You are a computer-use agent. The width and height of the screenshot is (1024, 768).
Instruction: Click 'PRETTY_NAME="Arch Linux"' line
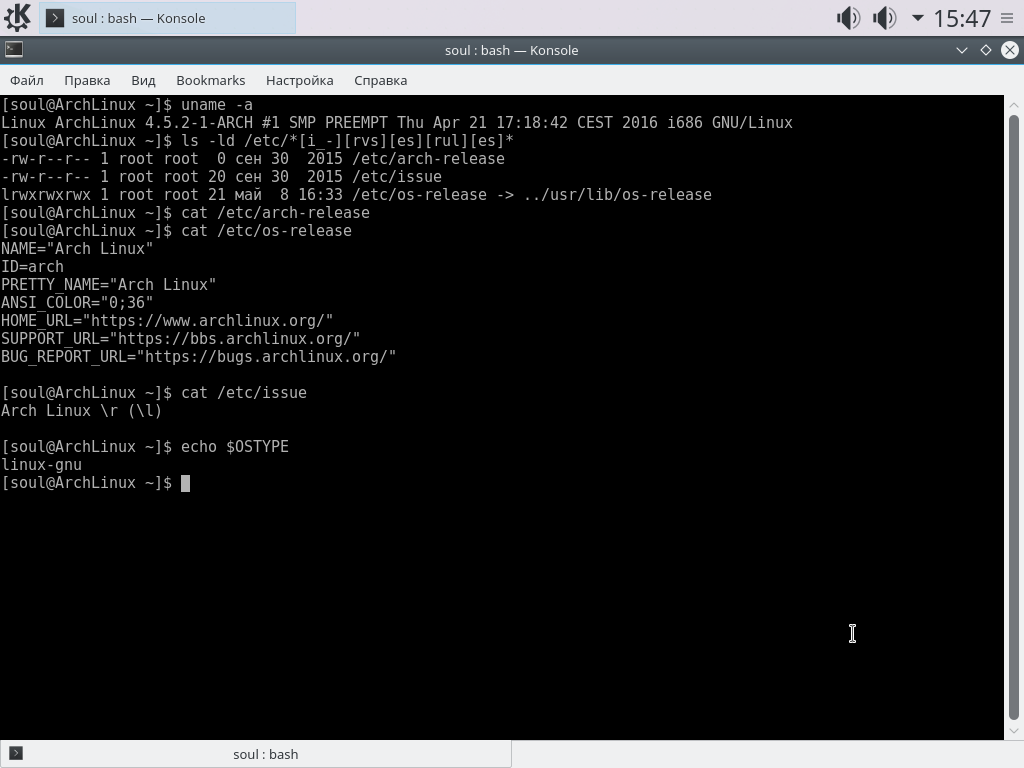(108, 285)
